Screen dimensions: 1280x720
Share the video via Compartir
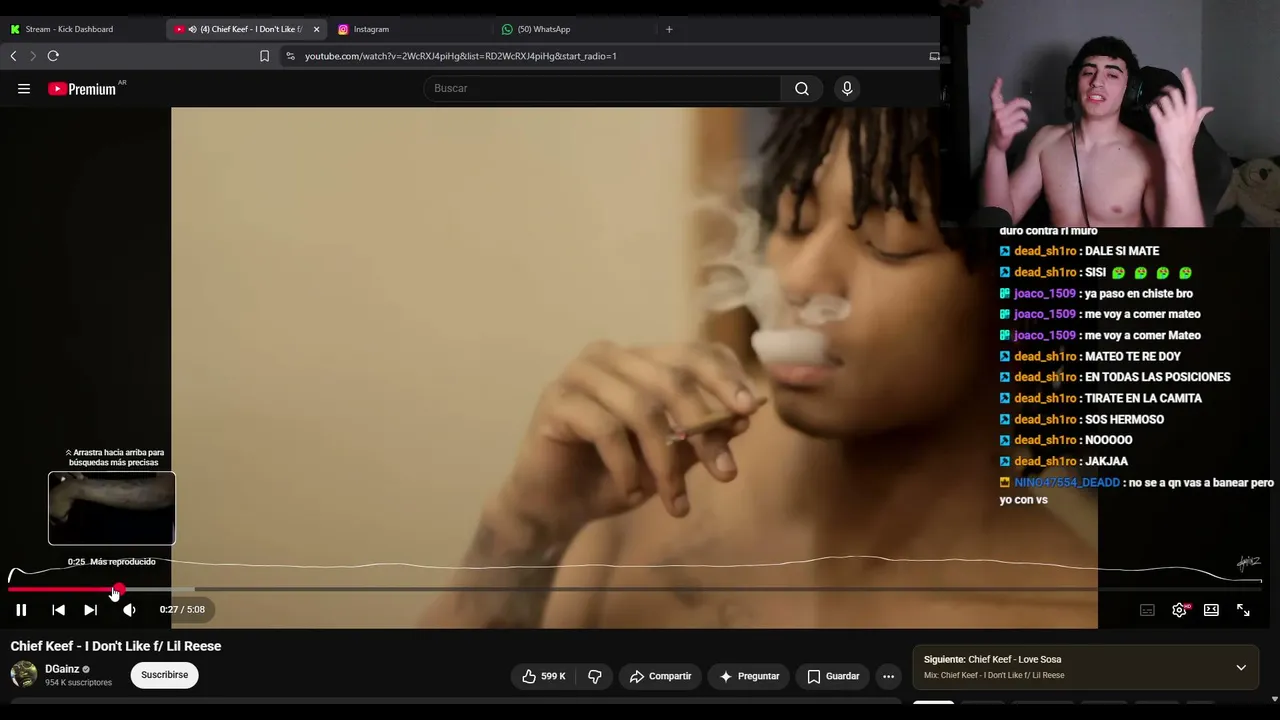pos(660,677)
